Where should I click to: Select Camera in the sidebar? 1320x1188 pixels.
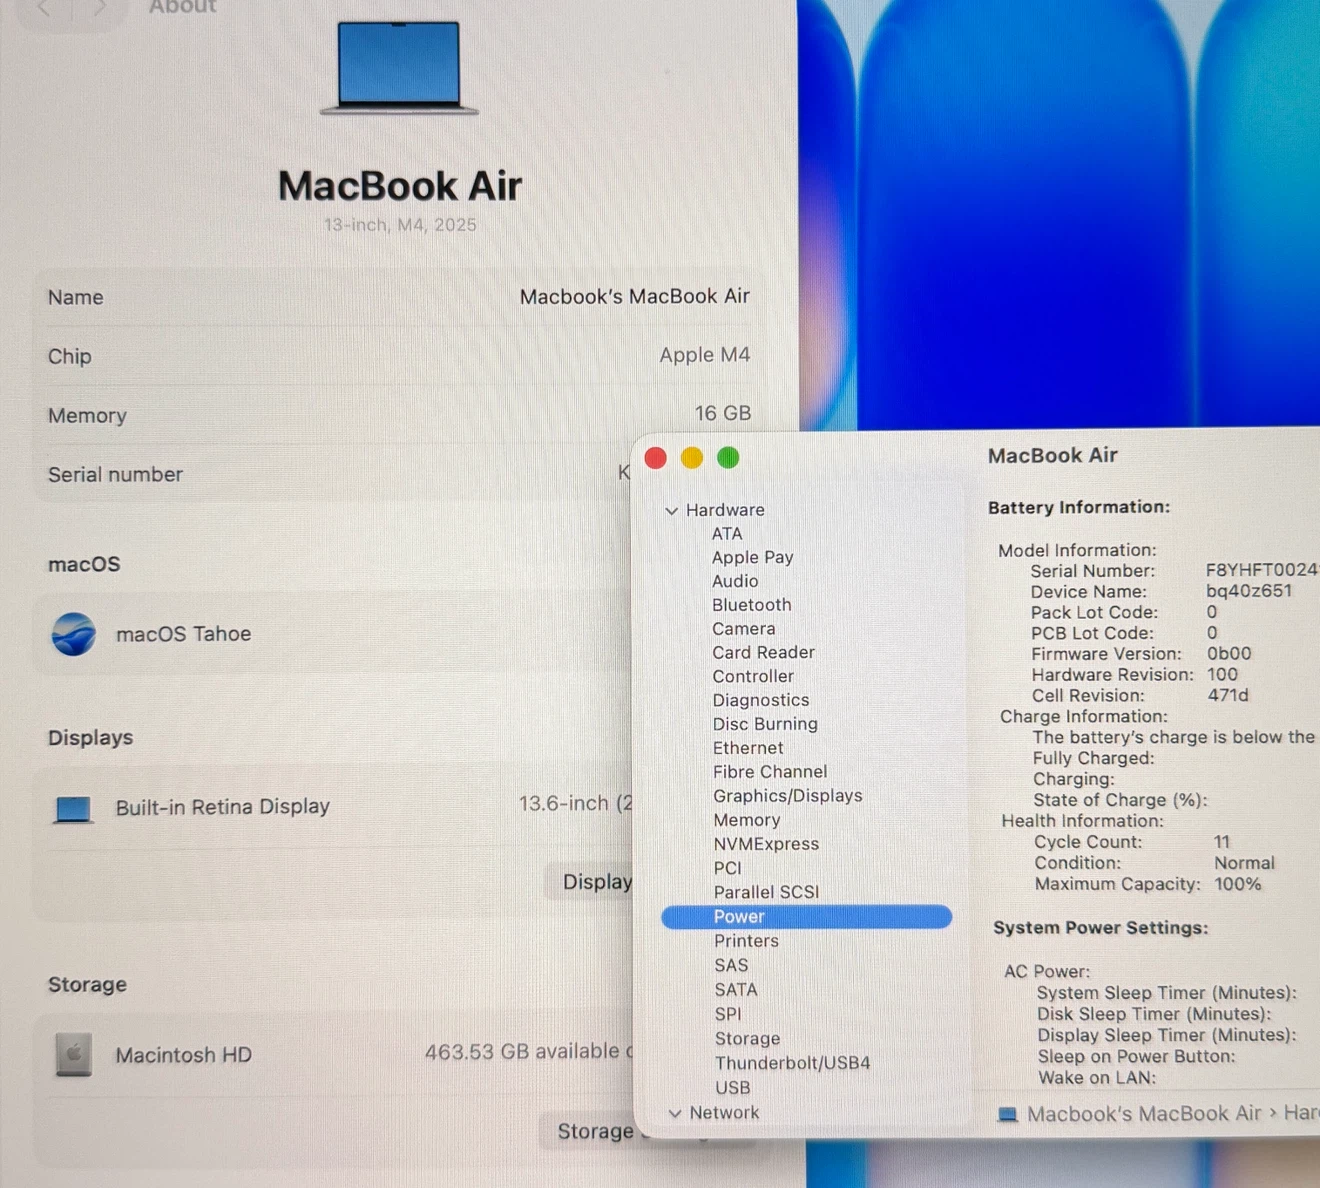tap(744, 629)
